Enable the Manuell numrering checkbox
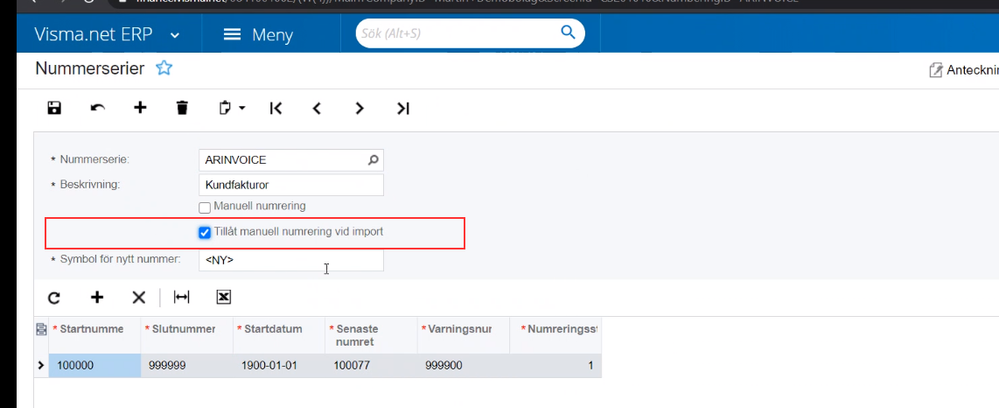This screenshot has width=999, height=408. 205,207
